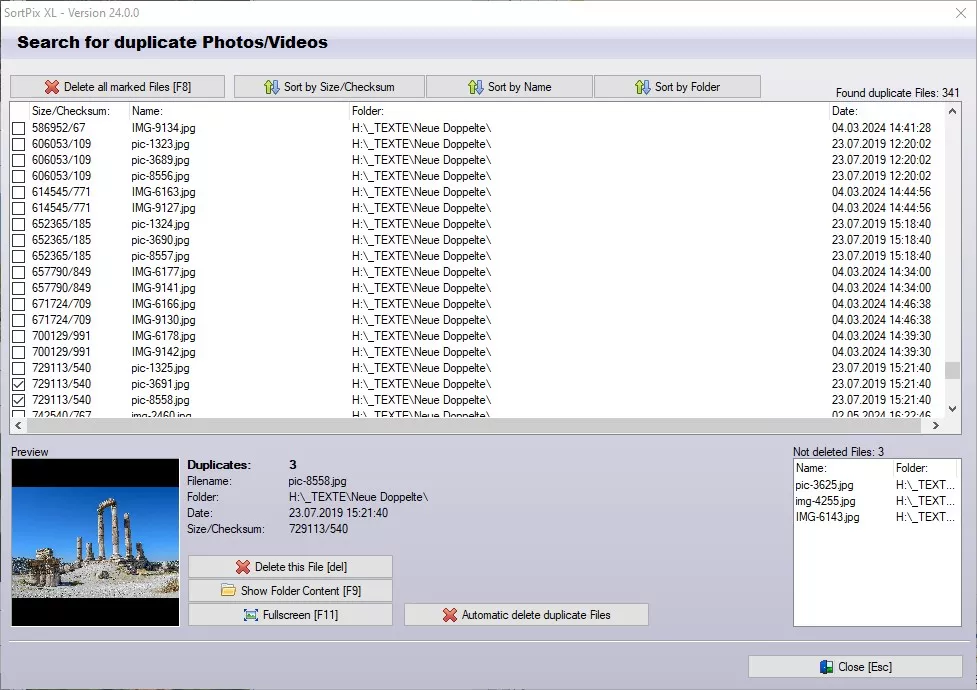
Task: Click the Date column header
Action: coord(845,111)
